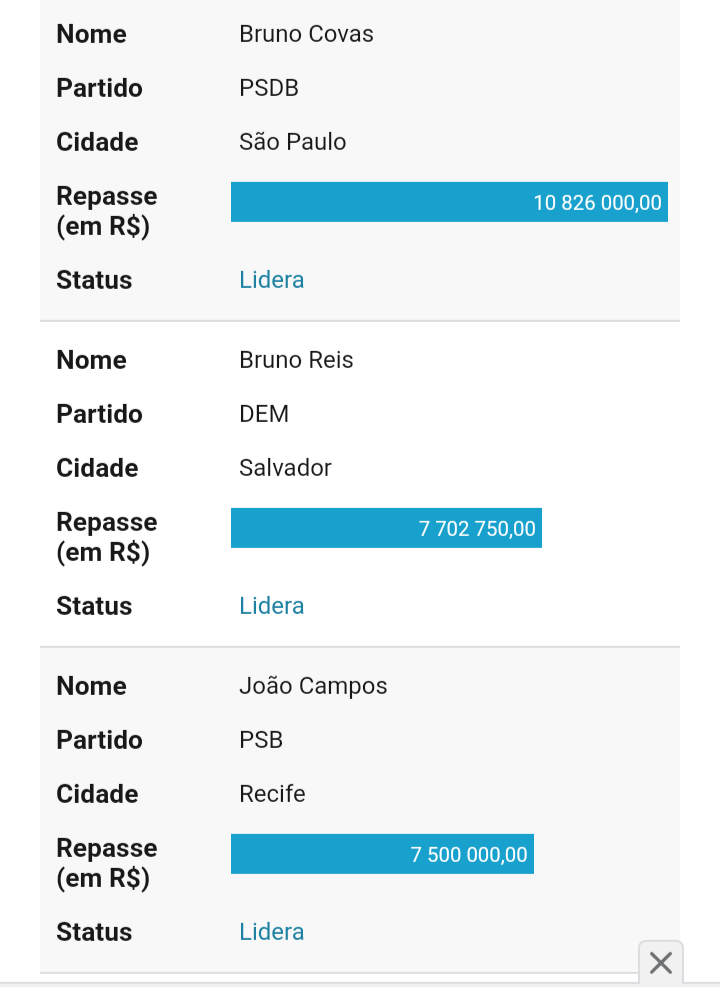
Task: Click the Lidera status for Bruno Reis
Action: pos(272,606)
